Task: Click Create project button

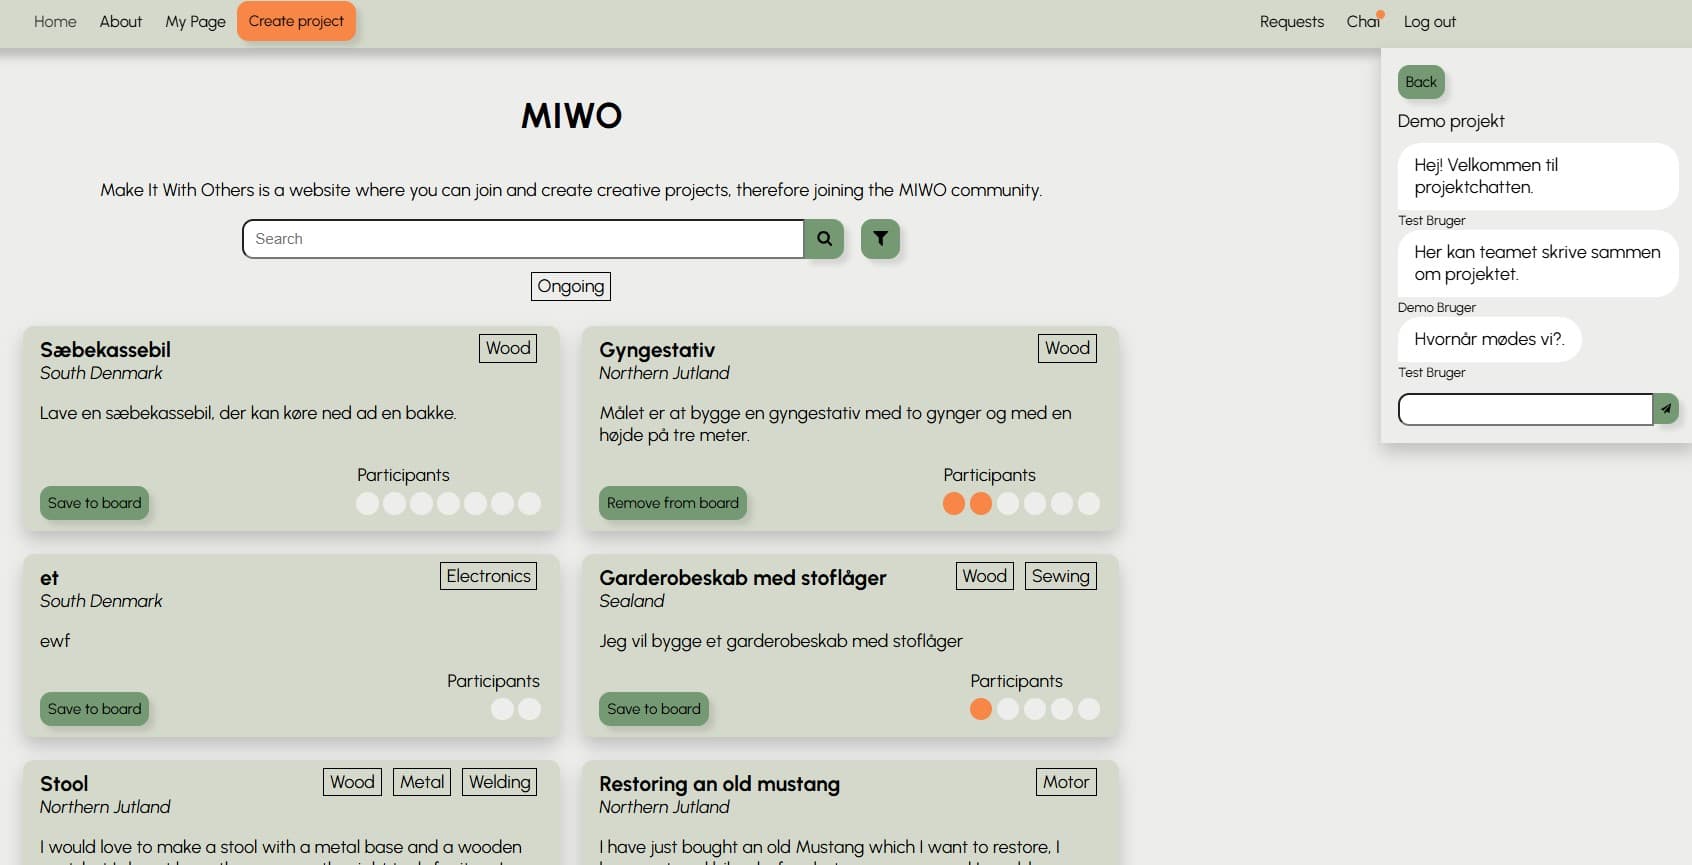Action: coord(296,21)
